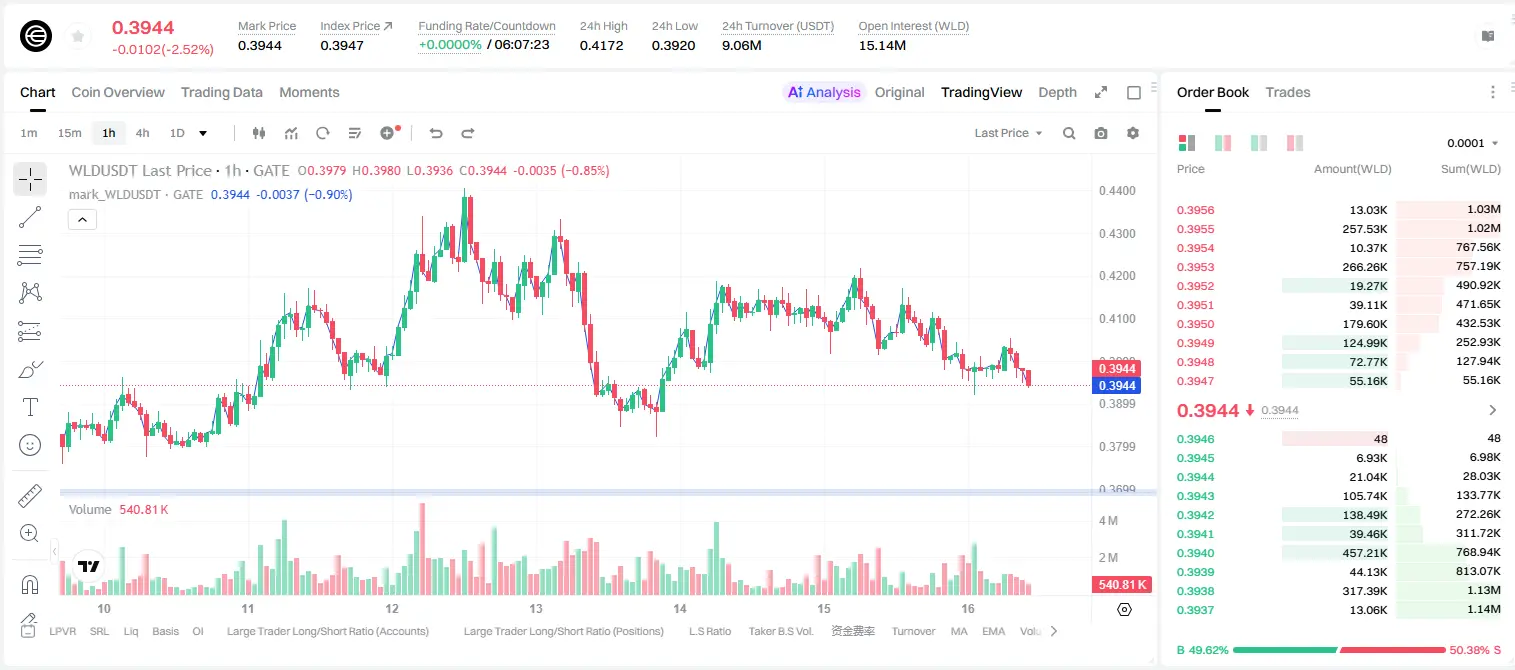Select the text annotation tool
The width and height of the screenshot is (1515, 670).
pyautogui.click(x=30, y=407)
